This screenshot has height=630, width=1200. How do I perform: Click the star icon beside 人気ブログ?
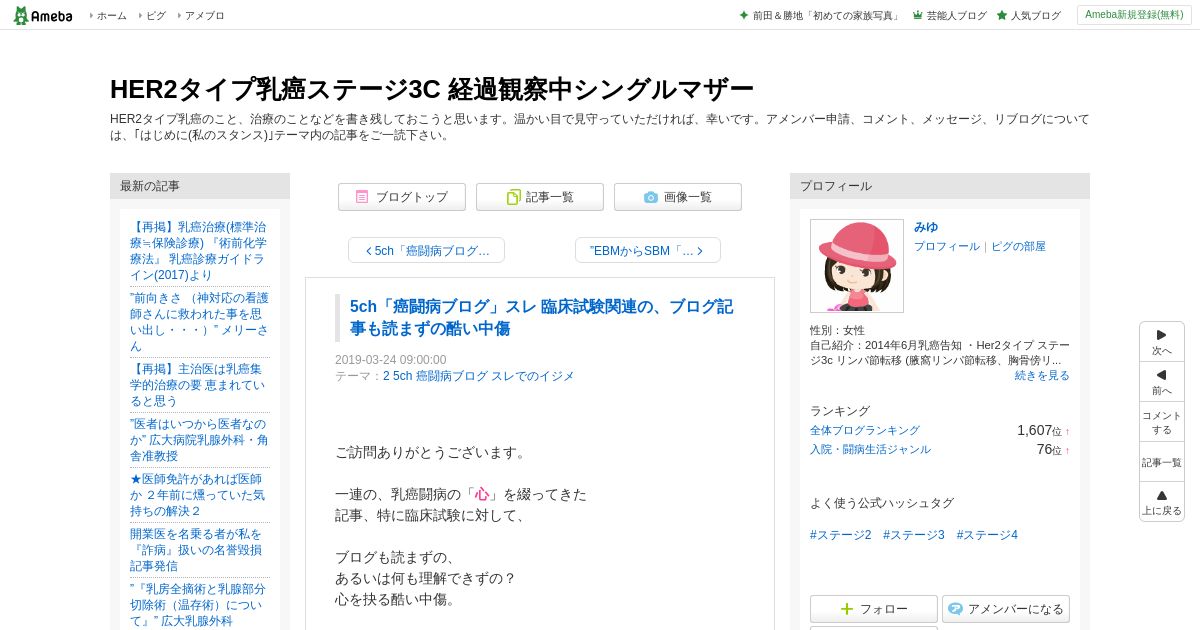tap(1001, 15)
